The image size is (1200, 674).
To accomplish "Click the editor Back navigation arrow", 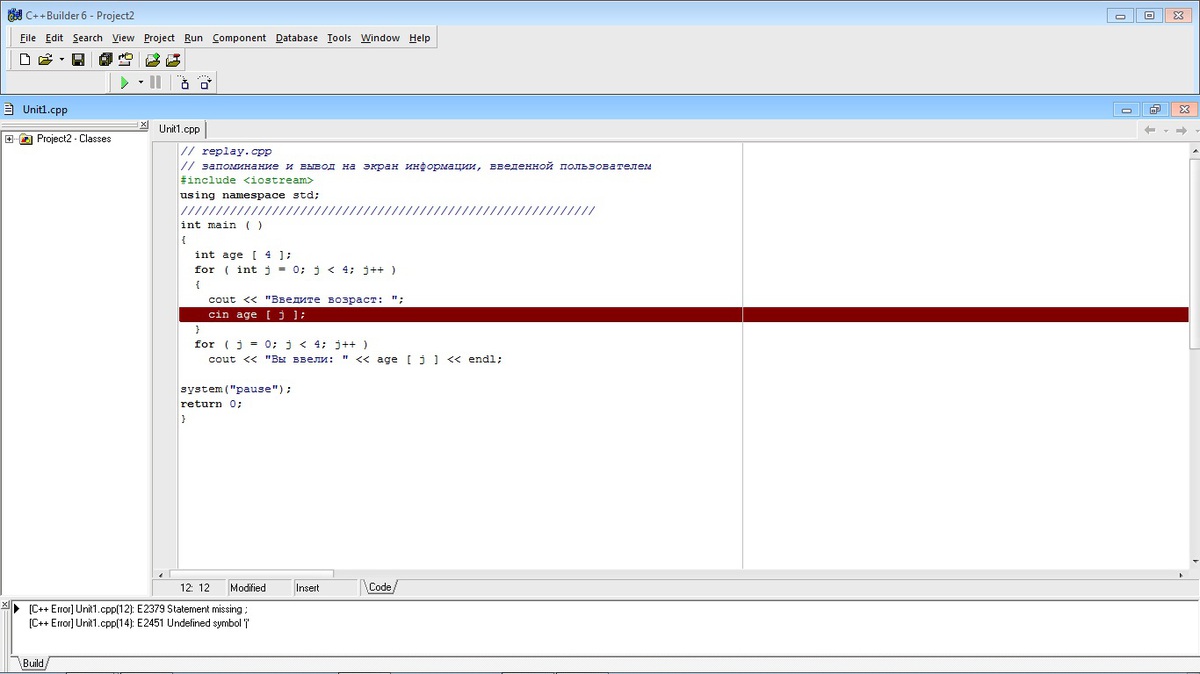I will click(x=1150, y=130).
